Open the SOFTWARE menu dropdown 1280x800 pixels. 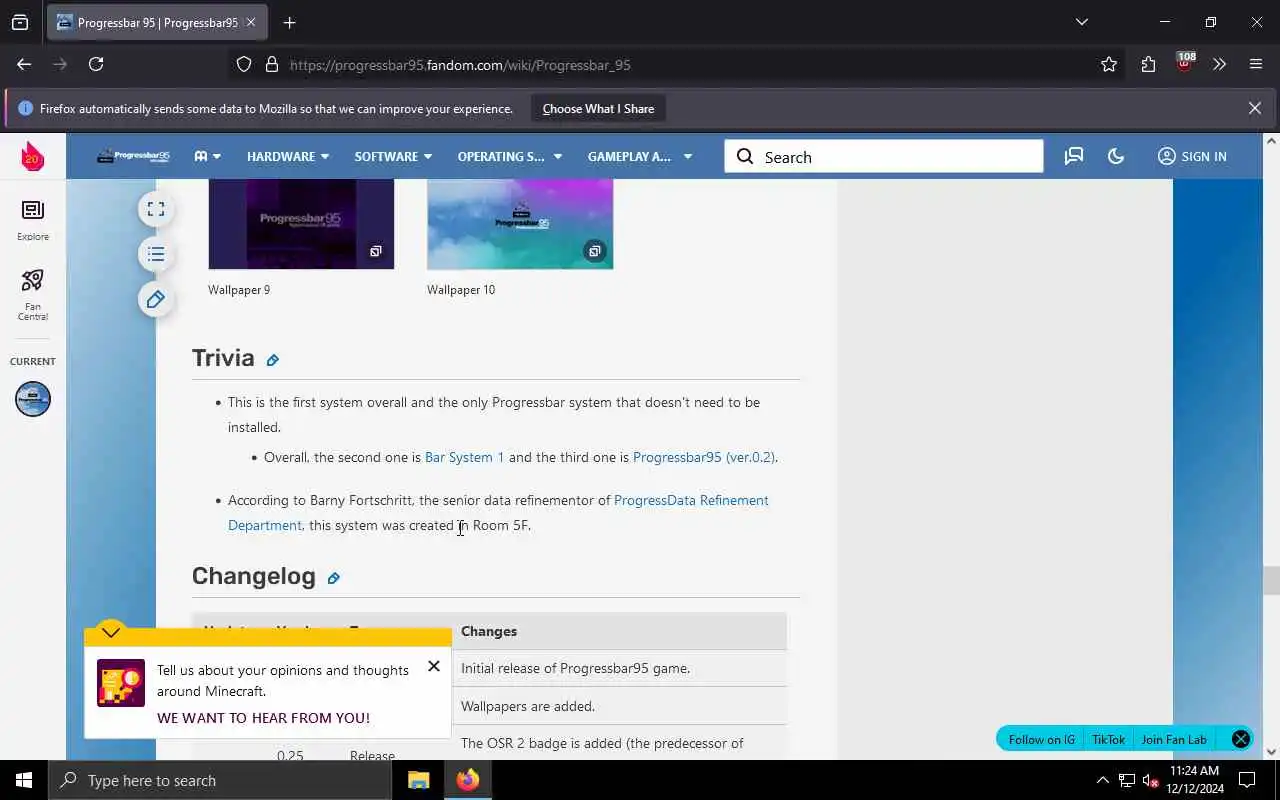click(393, 156)
